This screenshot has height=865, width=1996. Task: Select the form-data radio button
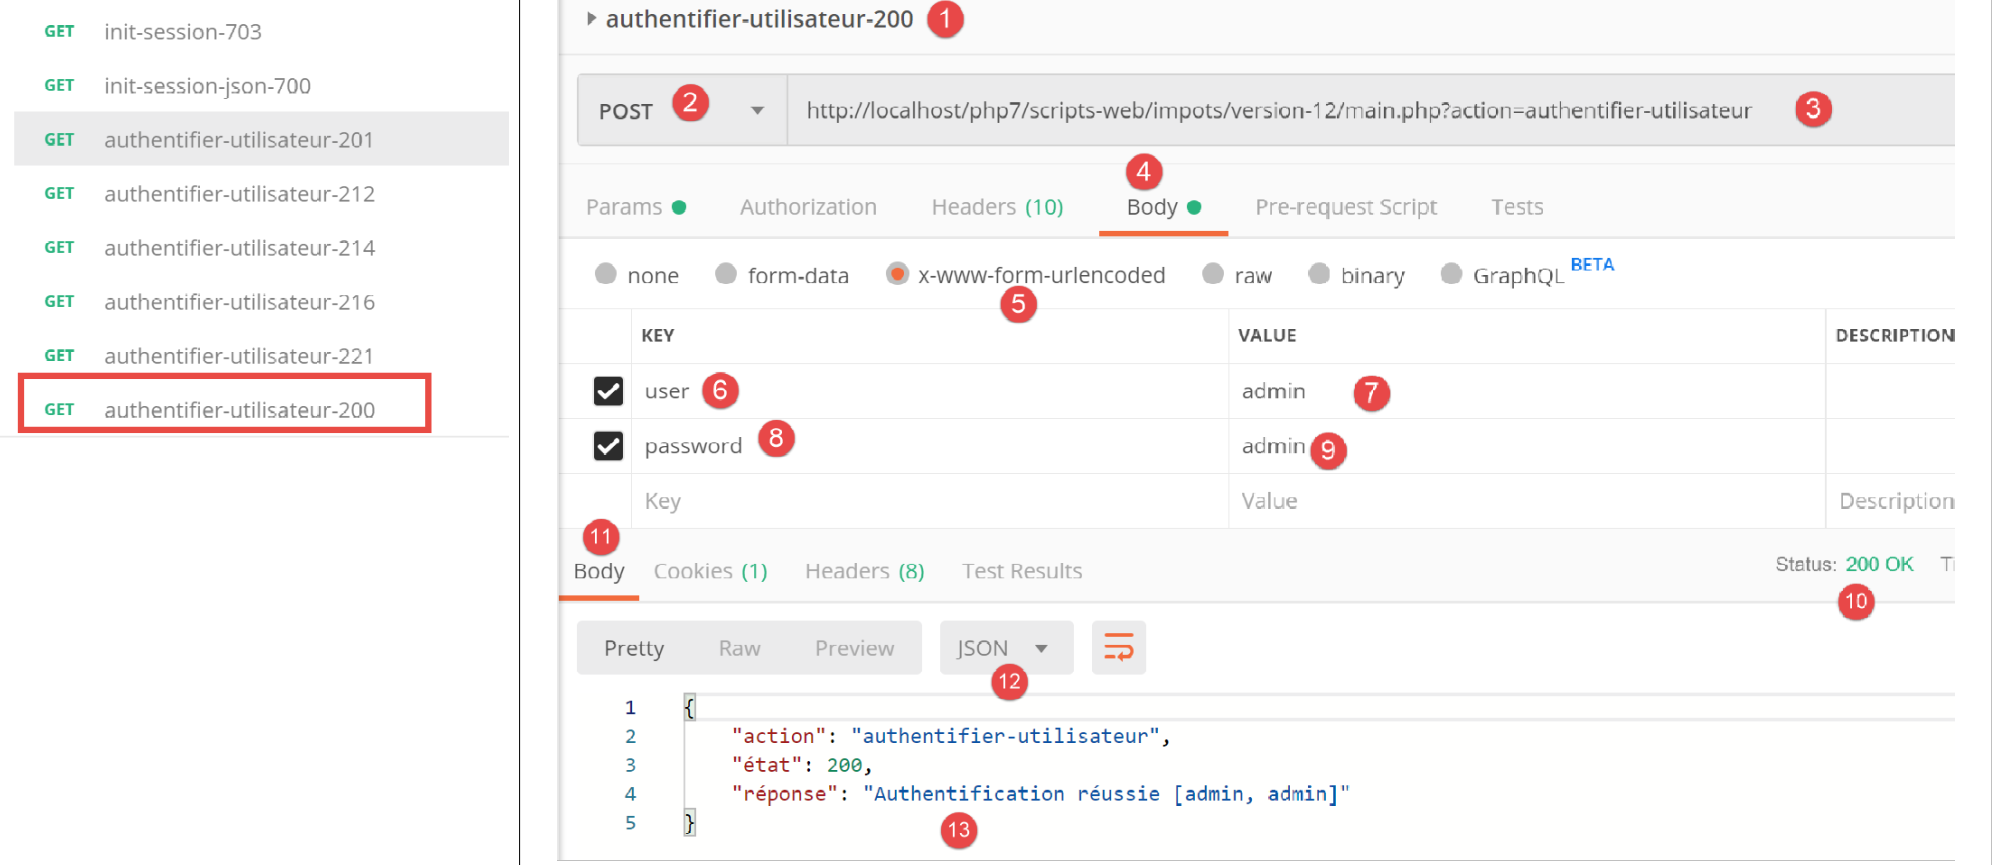[x=726, y=274]
